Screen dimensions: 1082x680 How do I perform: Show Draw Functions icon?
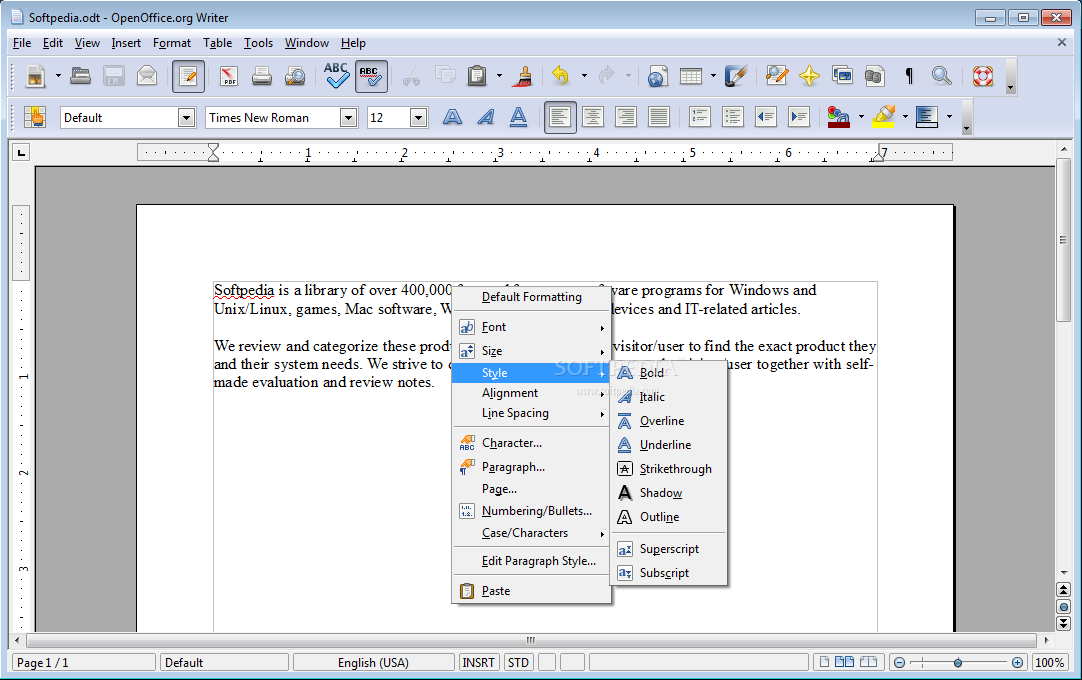(x=736, y=76)
